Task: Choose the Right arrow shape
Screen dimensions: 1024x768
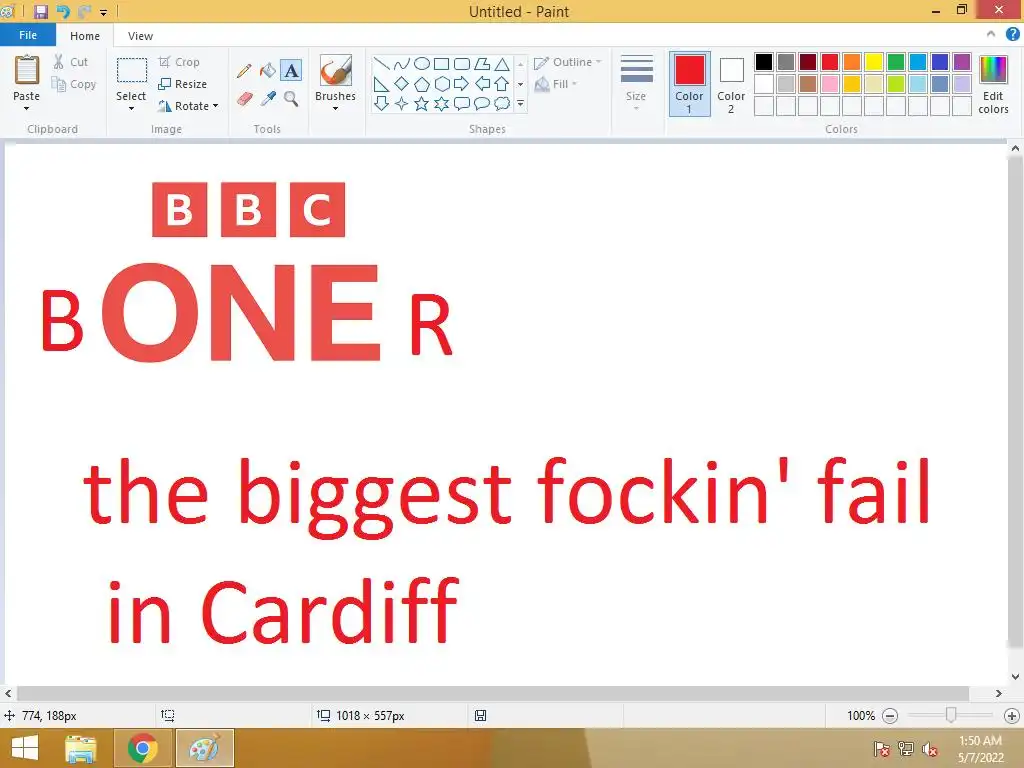Action: 461,84
